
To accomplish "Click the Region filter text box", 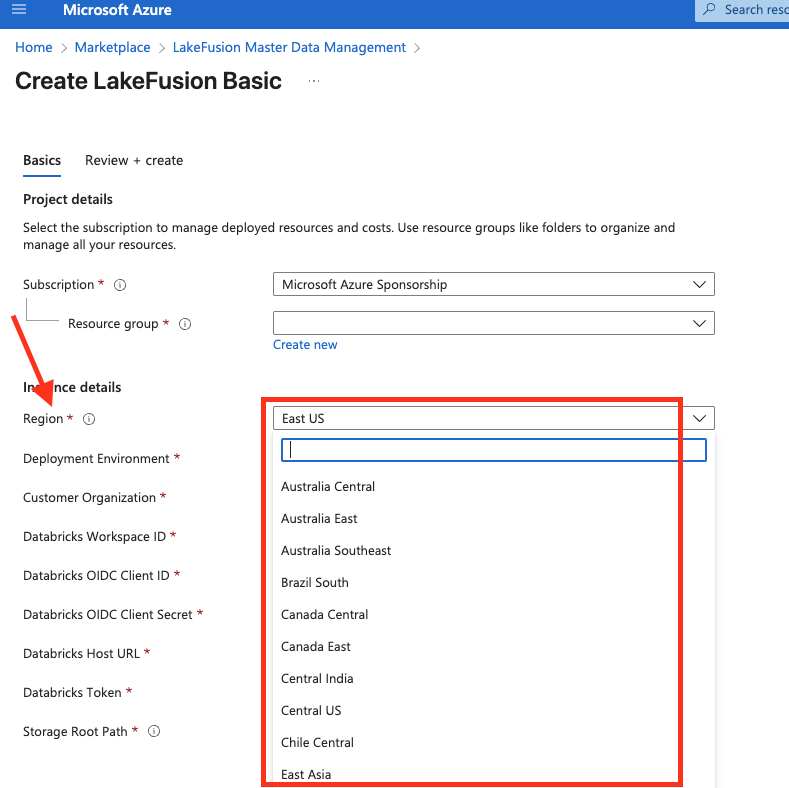I will tap(494, 450).
